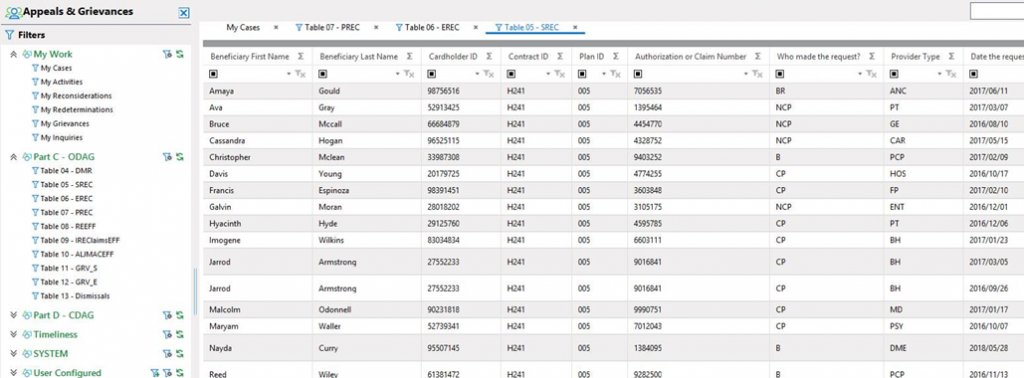Refresh the Timeliness group
This screenshot has width=1024, height=378.
pyautogui.click(x=180, y=334)
